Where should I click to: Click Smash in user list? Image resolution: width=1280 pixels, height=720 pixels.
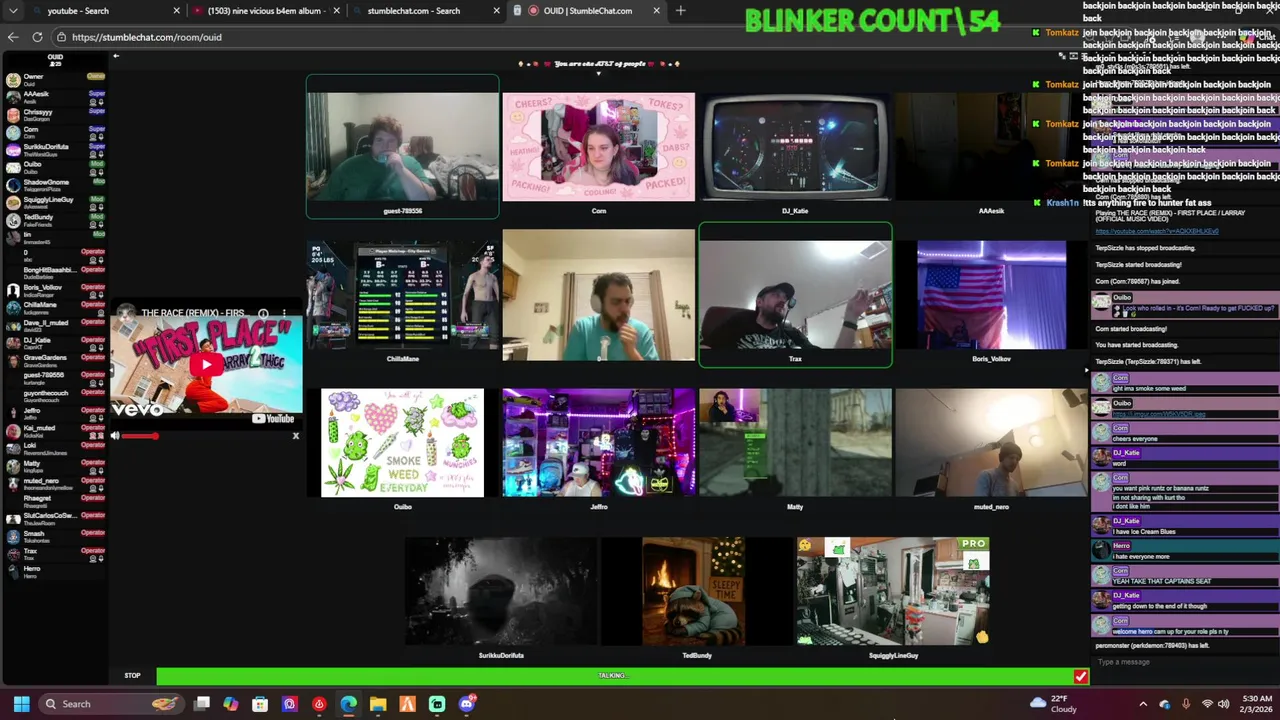(x=55, y=536)
